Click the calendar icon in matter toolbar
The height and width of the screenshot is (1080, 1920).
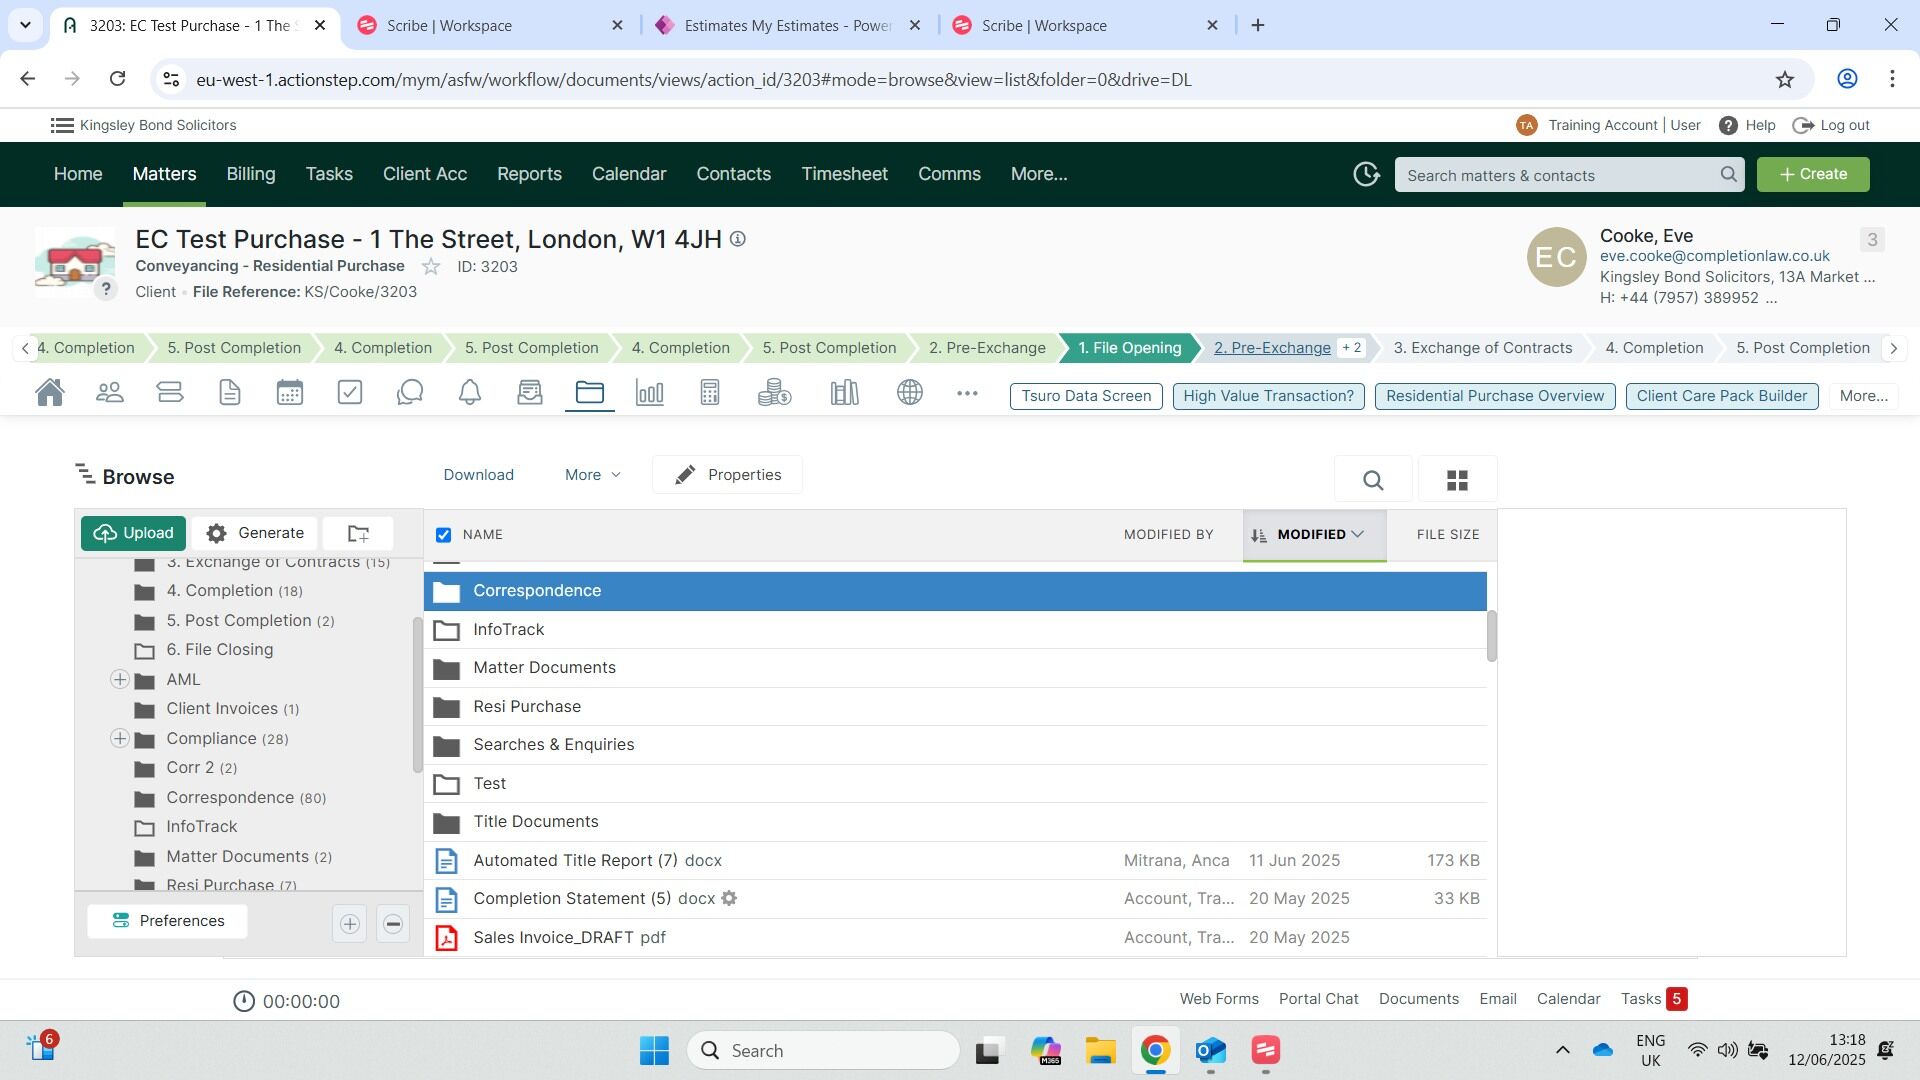point(290,393)
